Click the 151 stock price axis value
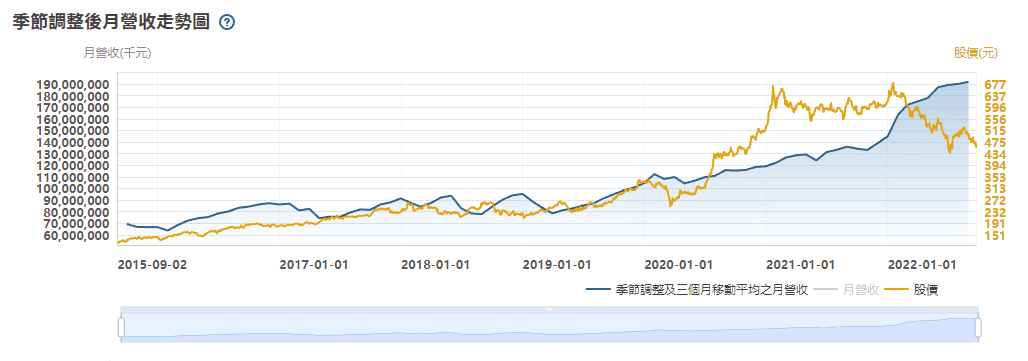Screen dimensions: 1028x361 click(x=995, y=235)
